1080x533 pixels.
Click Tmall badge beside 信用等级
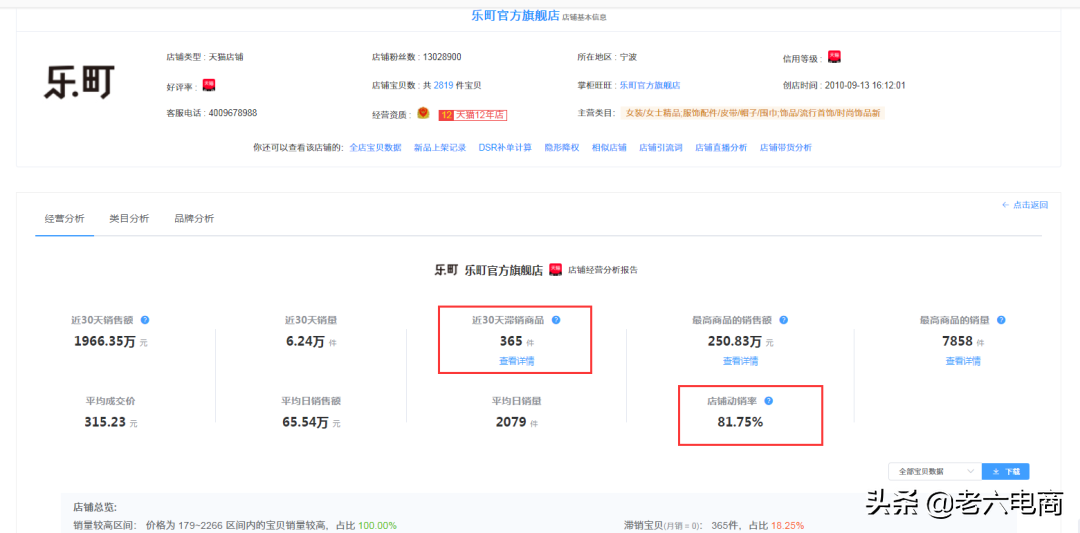pyautogui.click(x=834, y=57)
